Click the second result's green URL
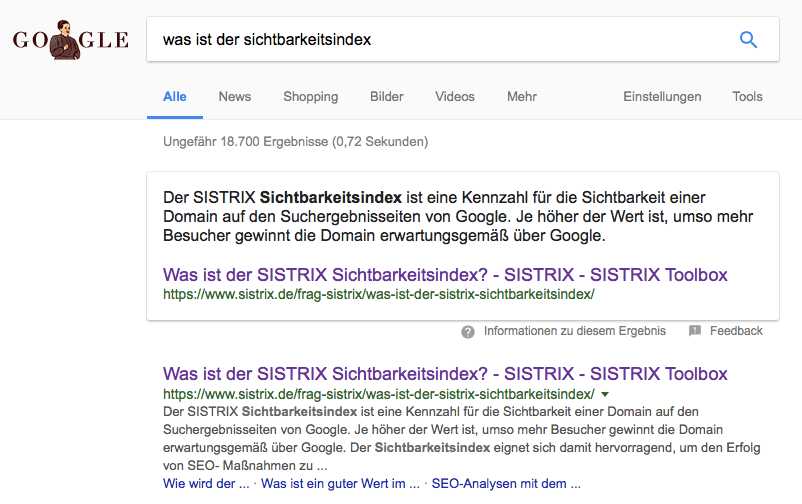The image size is (802, 504). (x=378, y=395)
